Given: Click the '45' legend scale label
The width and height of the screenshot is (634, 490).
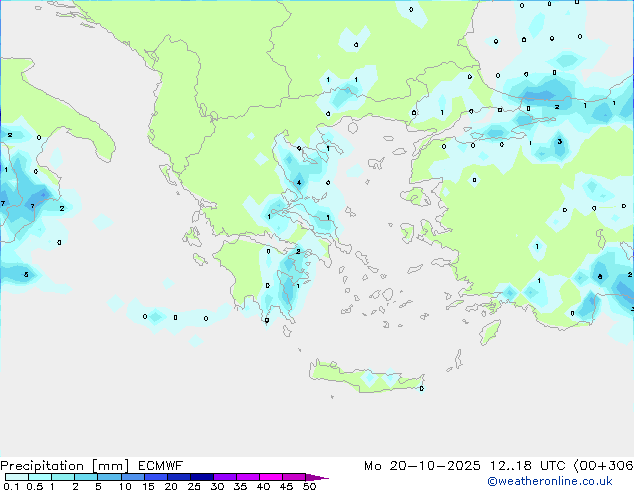Looking at the screenshot, I should 286,486.
